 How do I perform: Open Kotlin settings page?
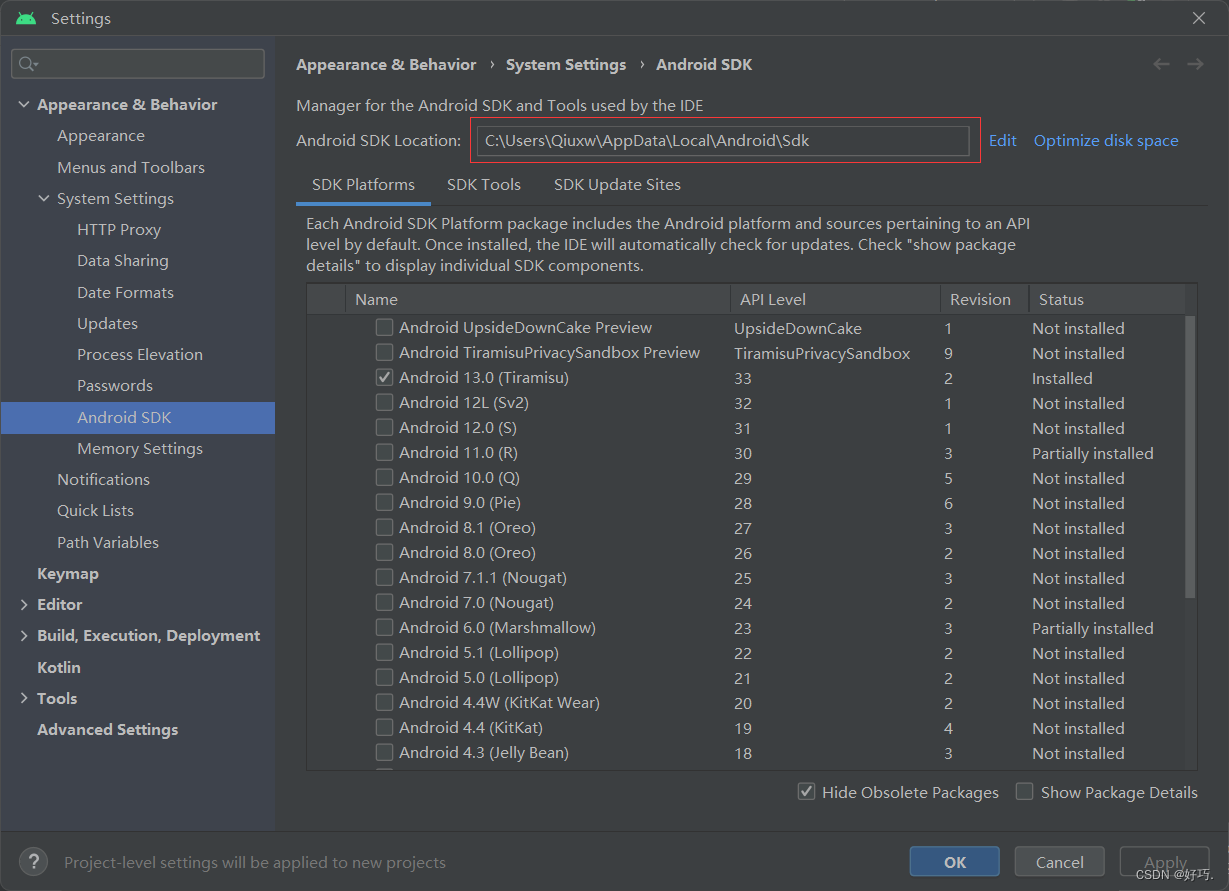(59, 667)
